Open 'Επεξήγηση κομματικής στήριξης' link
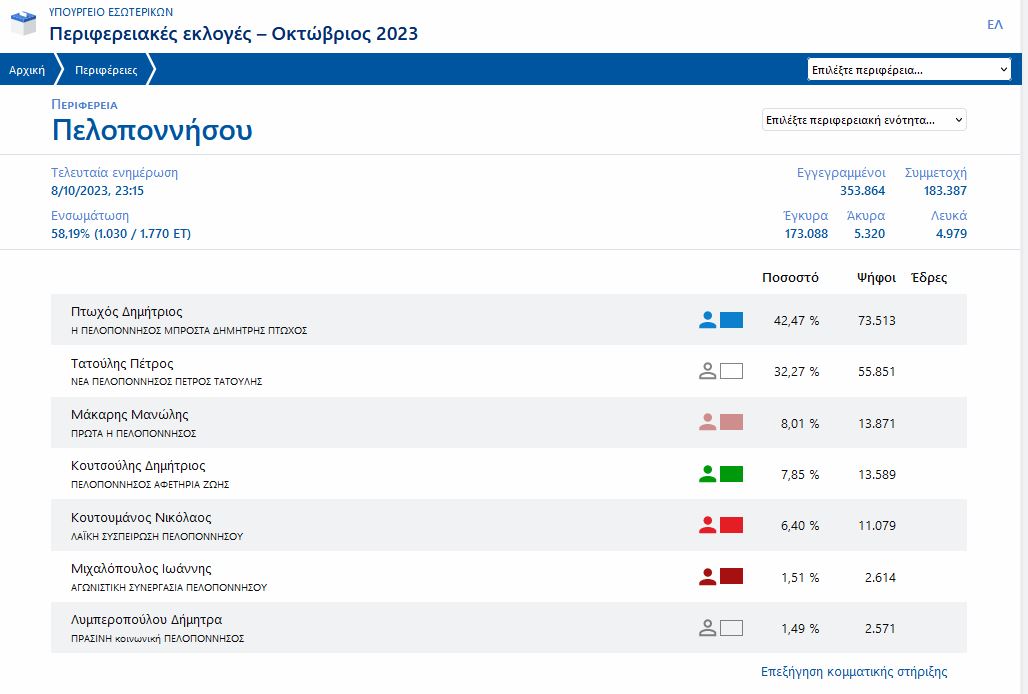 pyautogui.click(x=853, y=672)
